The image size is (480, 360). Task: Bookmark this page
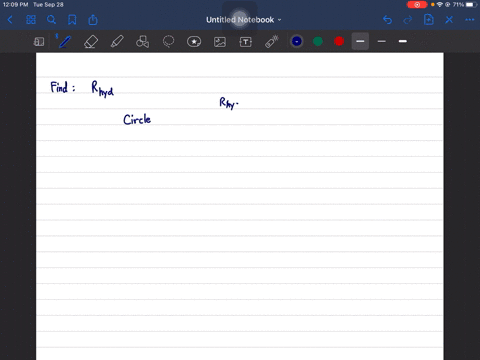[72, 20]
